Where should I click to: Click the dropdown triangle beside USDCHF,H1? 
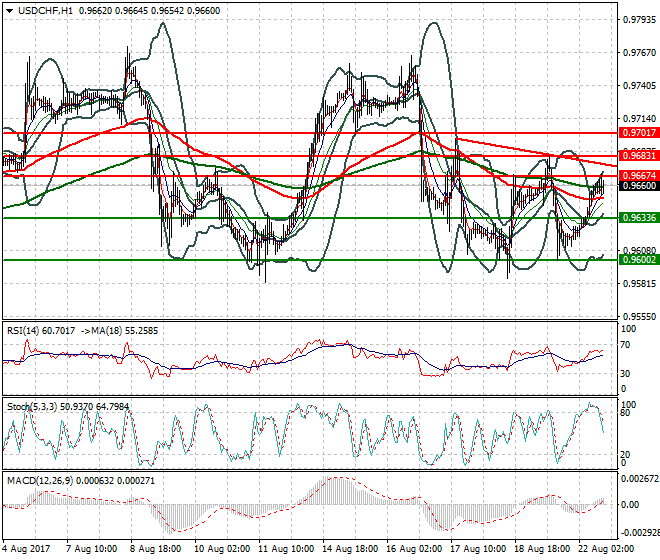click(9, 10)
